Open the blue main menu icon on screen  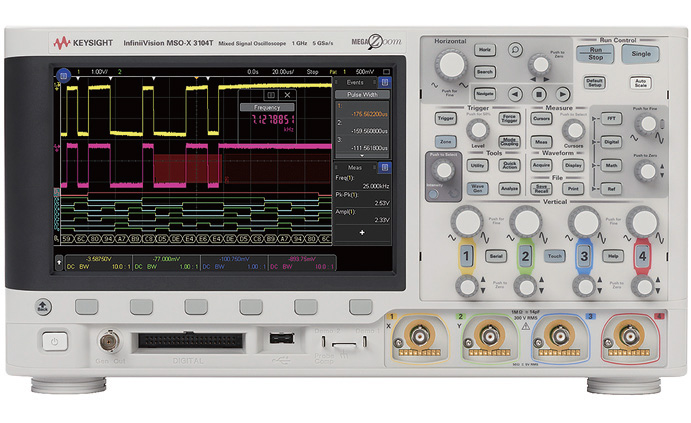(x=63, y=76)
